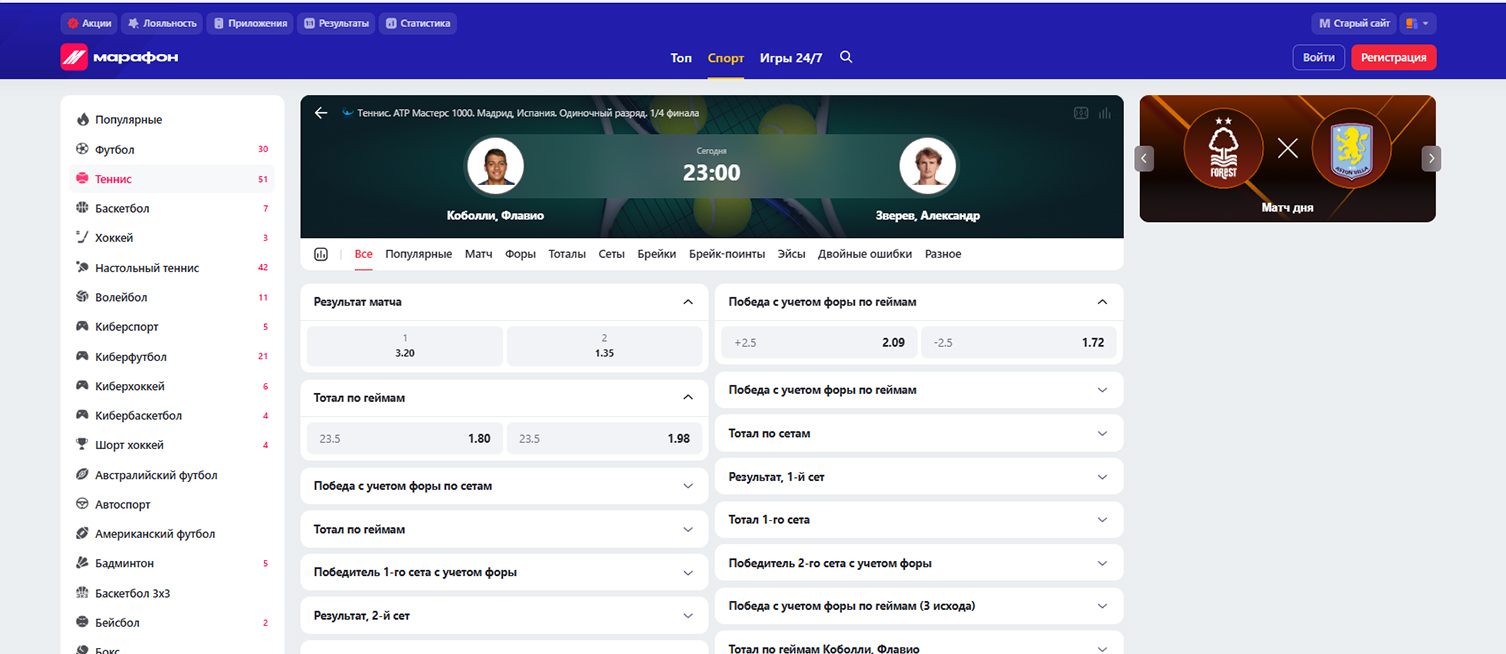Click Alexander Zverev's player photo

(x=927, y=166)
